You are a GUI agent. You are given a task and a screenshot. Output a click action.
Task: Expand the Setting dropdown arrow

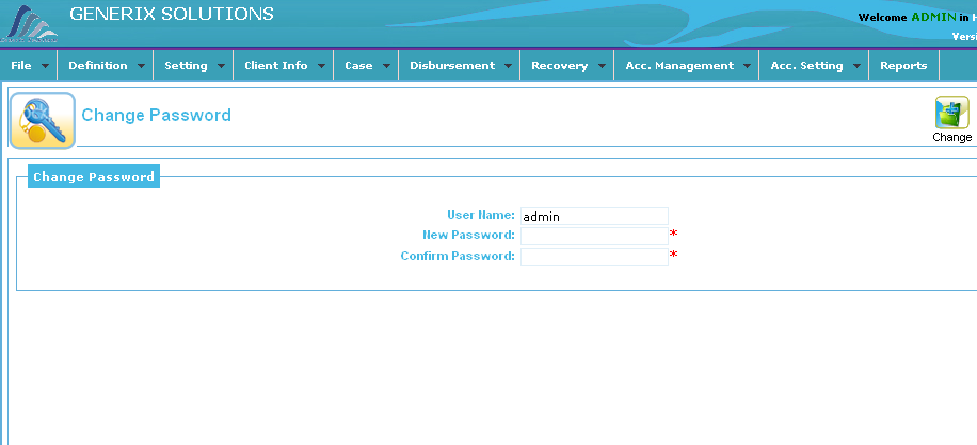tap(221, 67)
